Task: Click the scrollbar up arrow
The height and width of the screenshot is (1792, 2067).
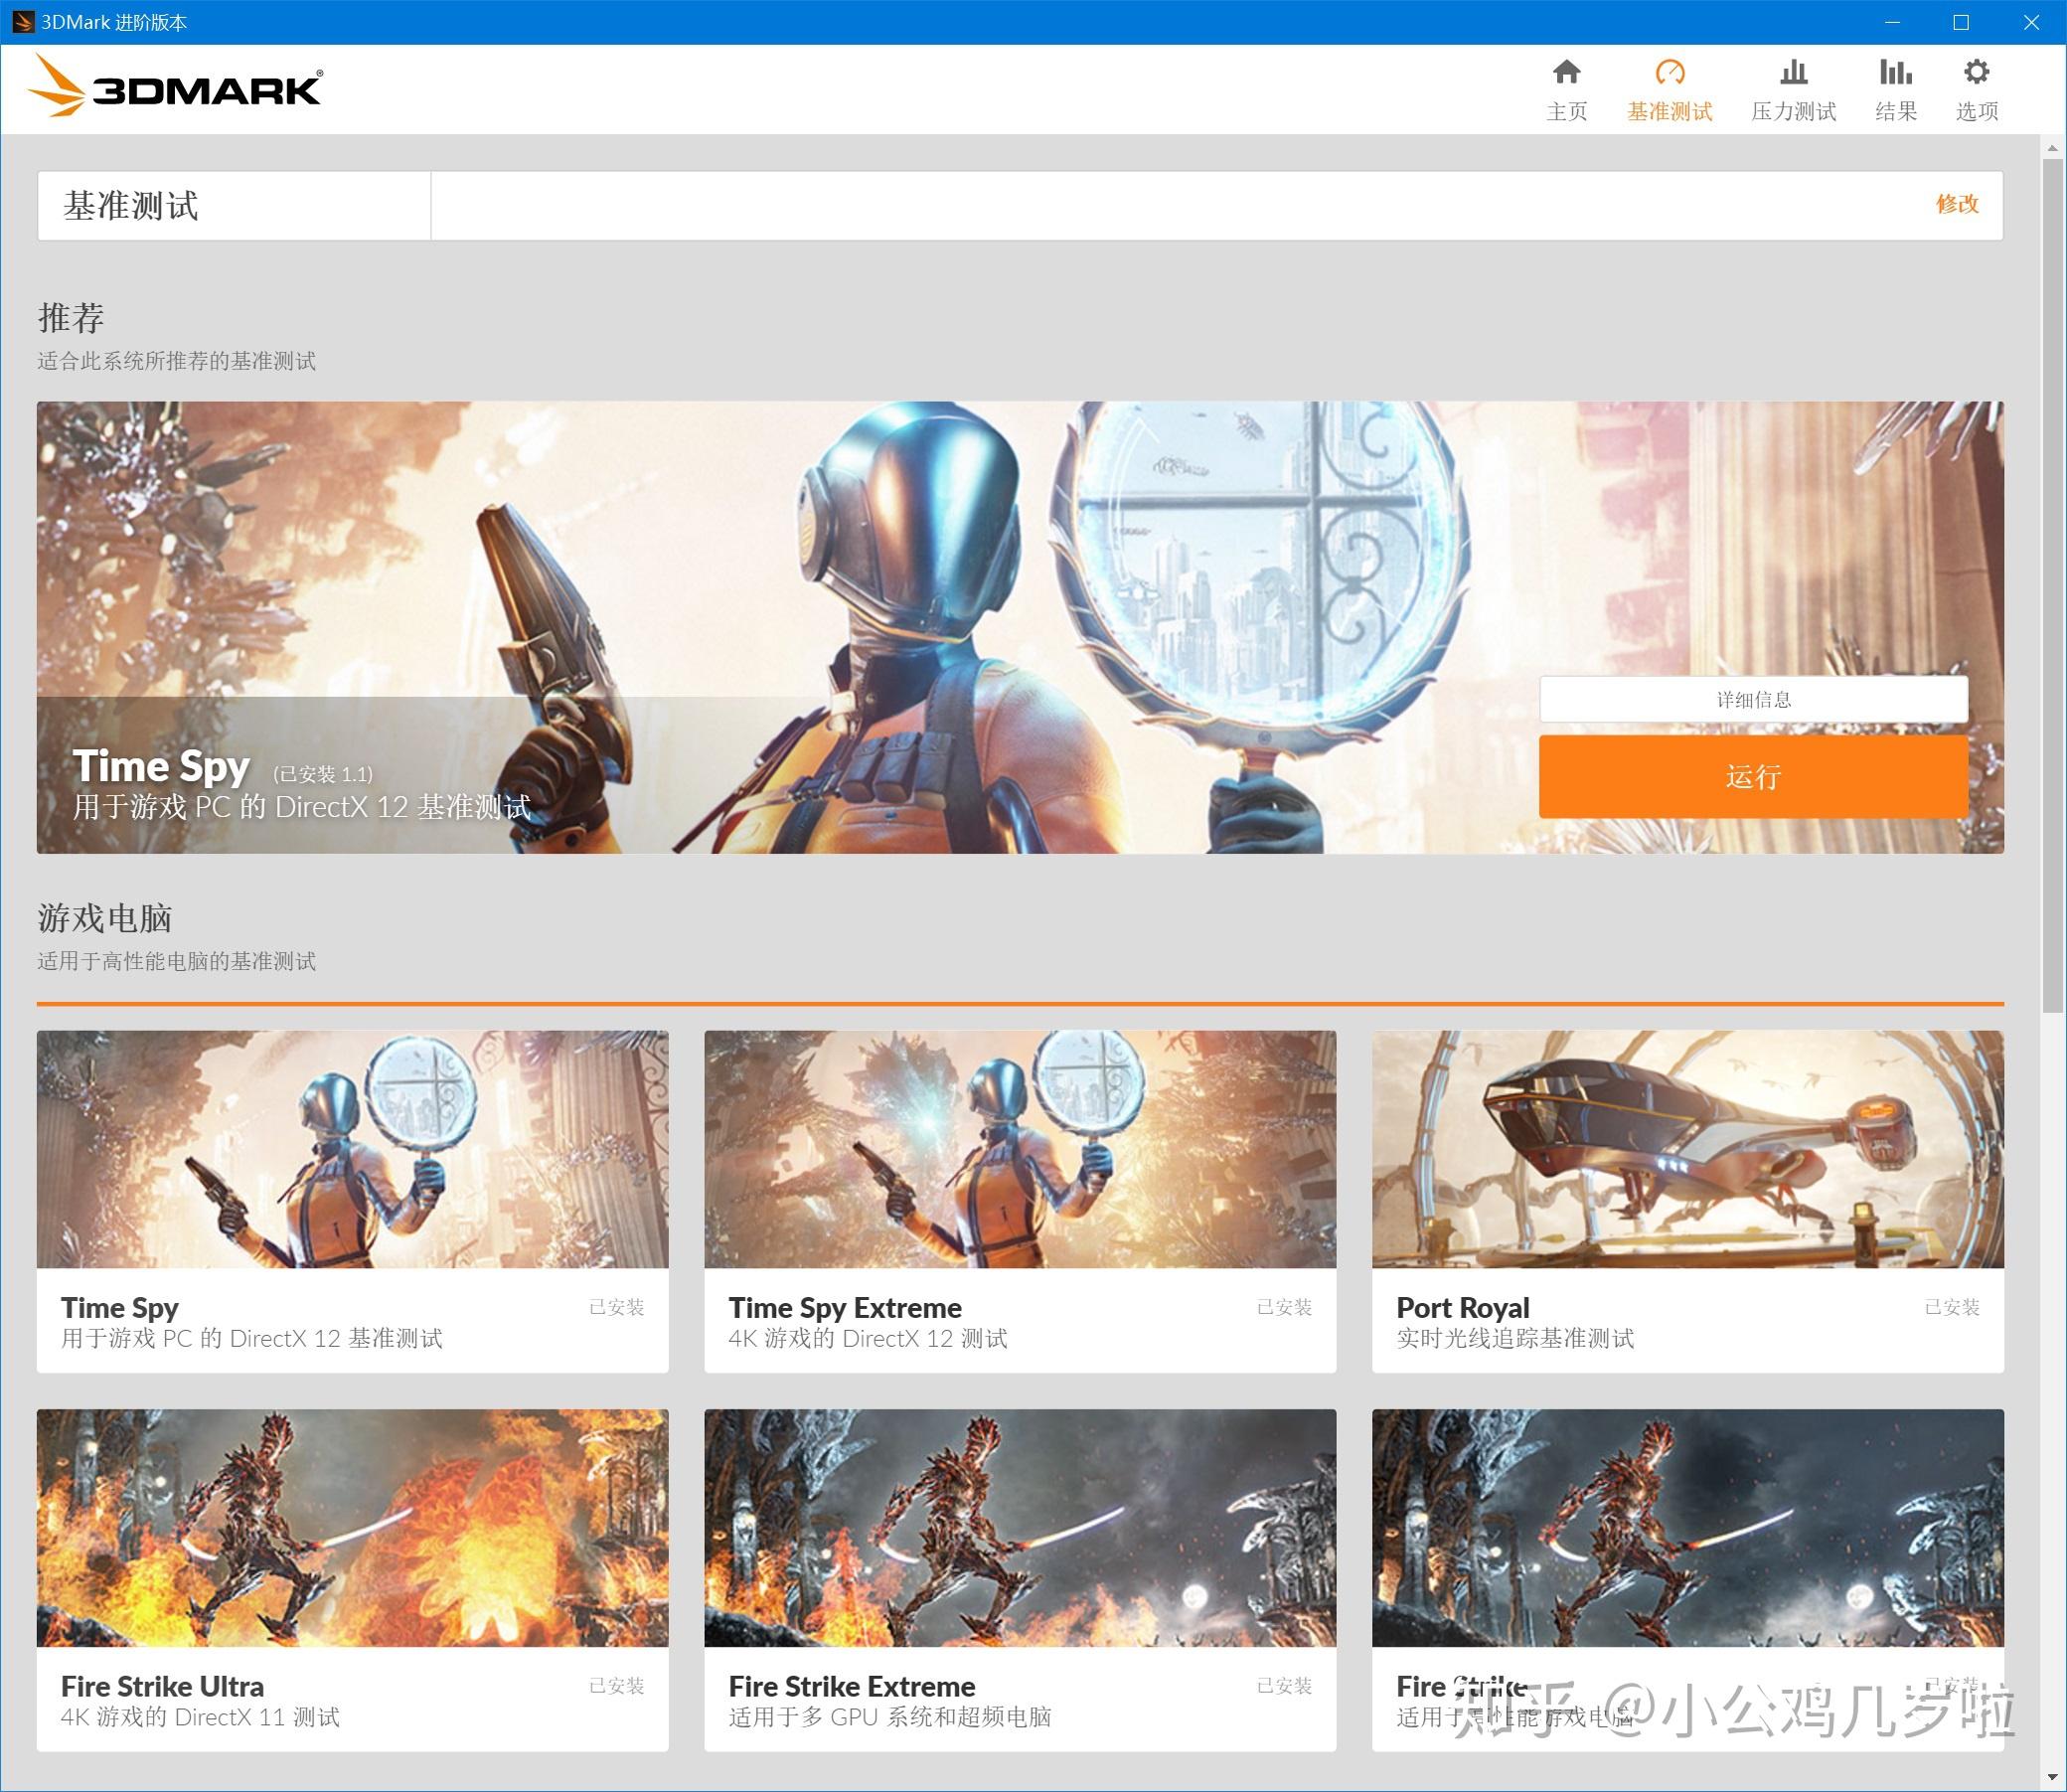Action: [x=2053, y=148]
